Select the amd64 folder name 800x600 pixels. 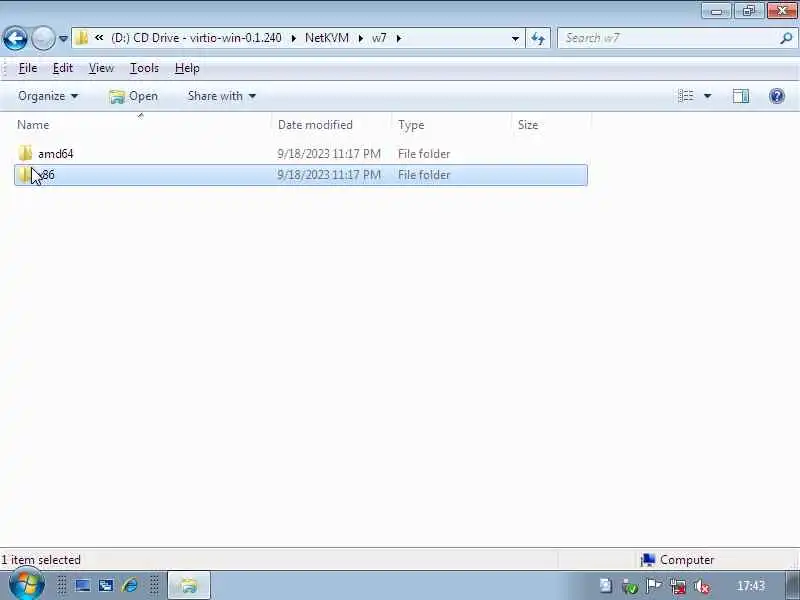click(x=56, y=154)
